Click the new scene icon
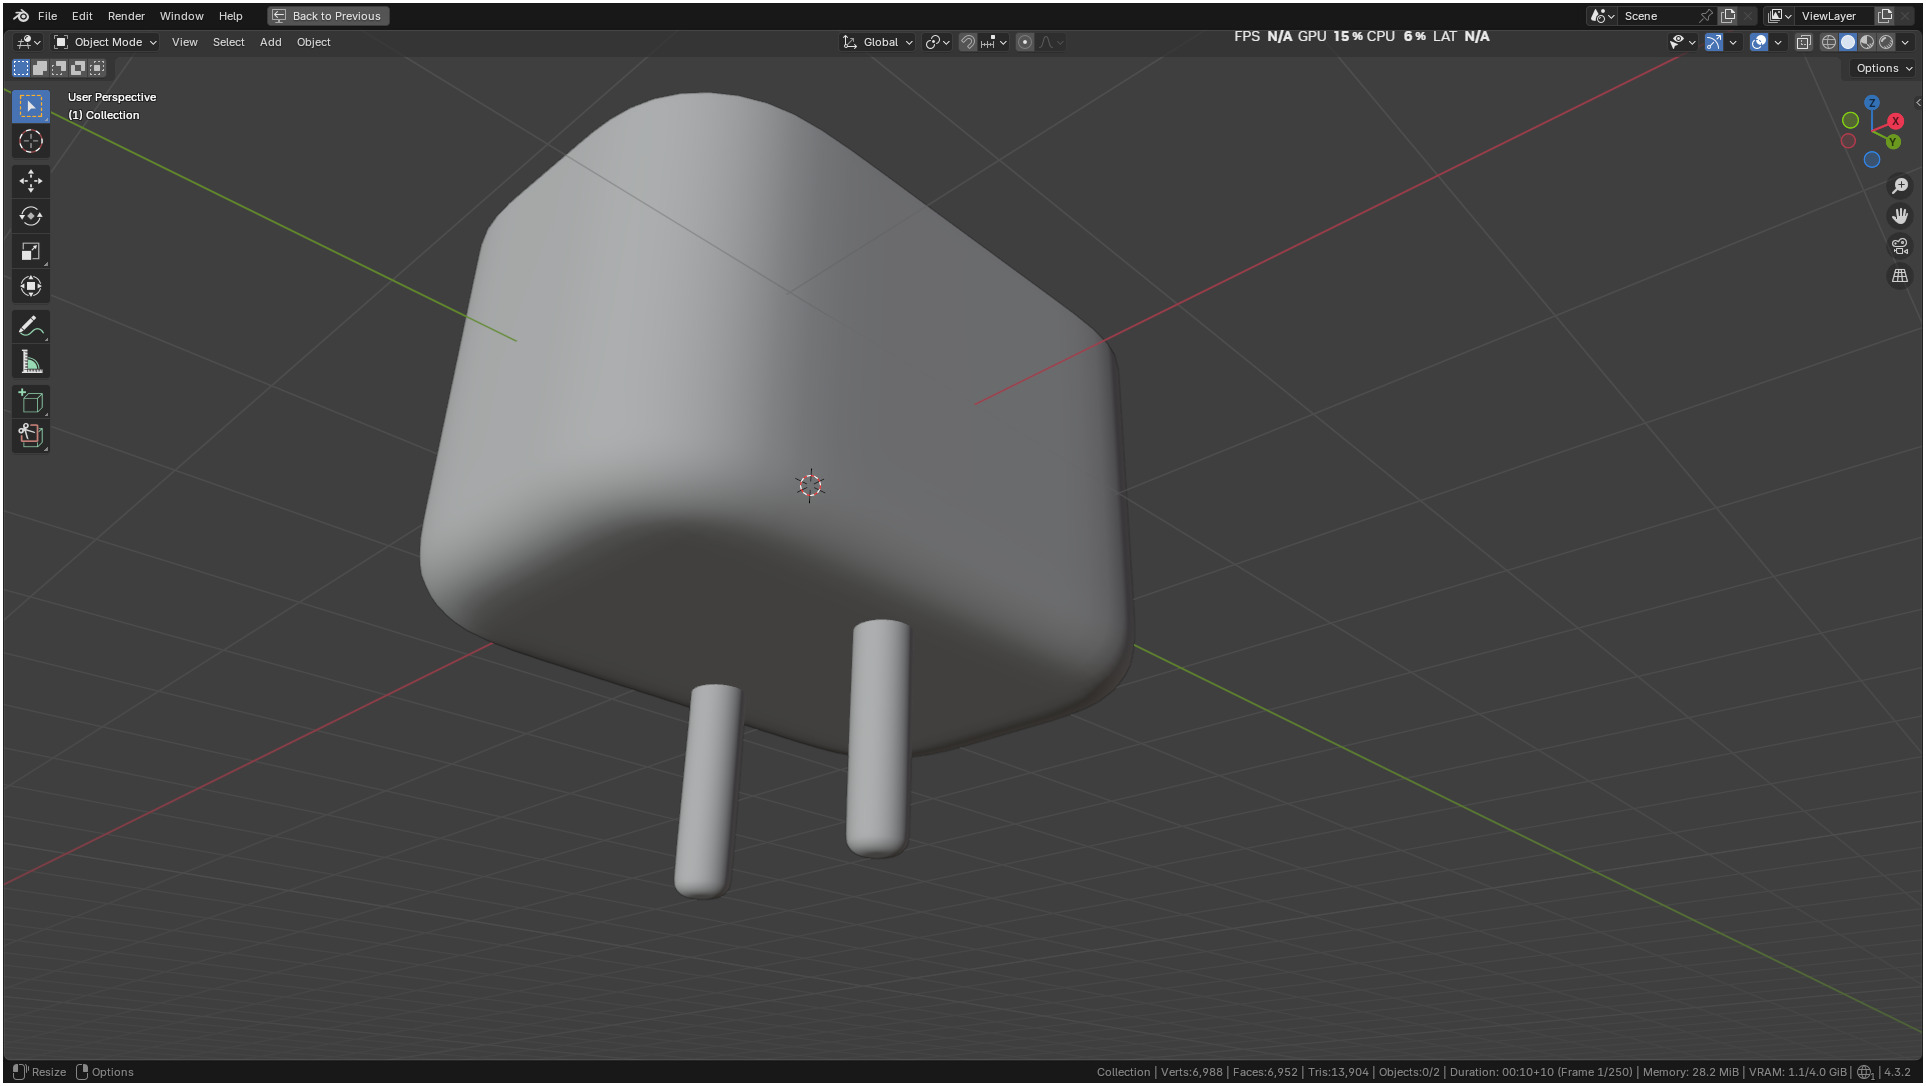 click(x=1728, y=16)
